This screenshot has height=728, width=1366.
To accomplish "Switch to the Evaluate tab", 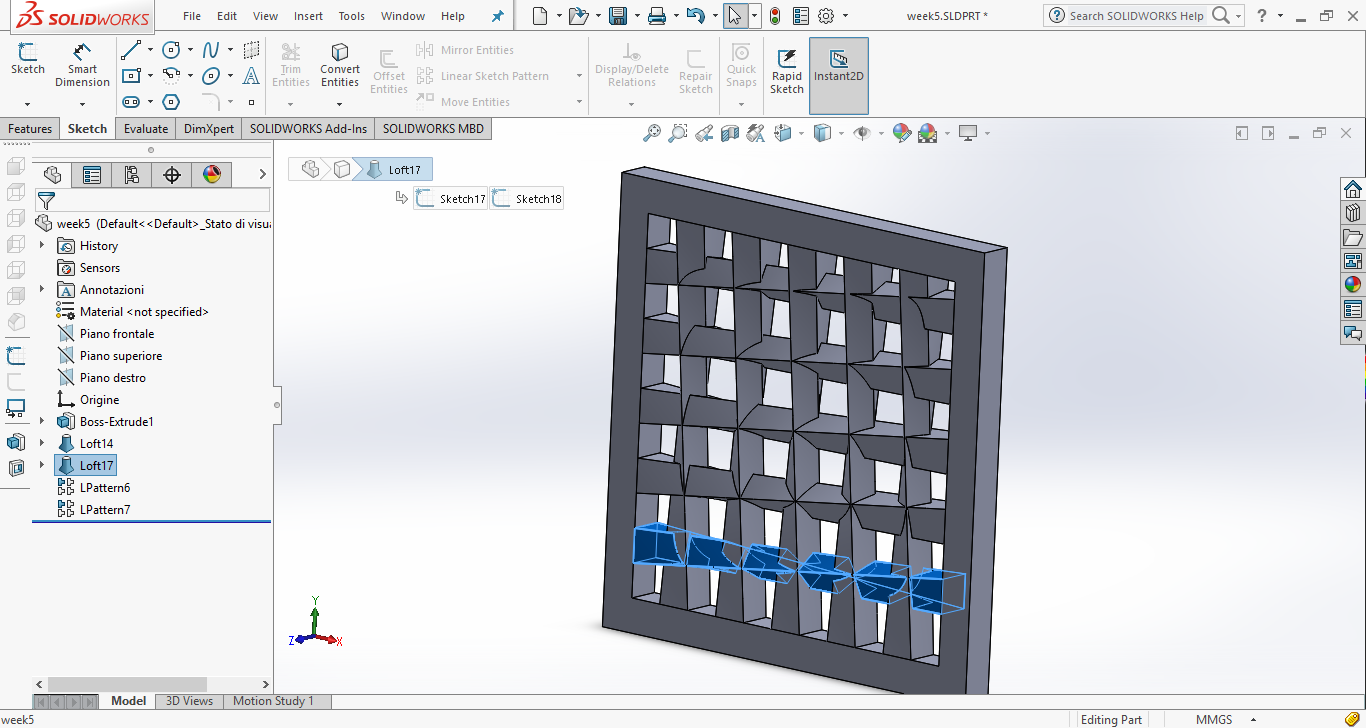I will click(146, 128).
